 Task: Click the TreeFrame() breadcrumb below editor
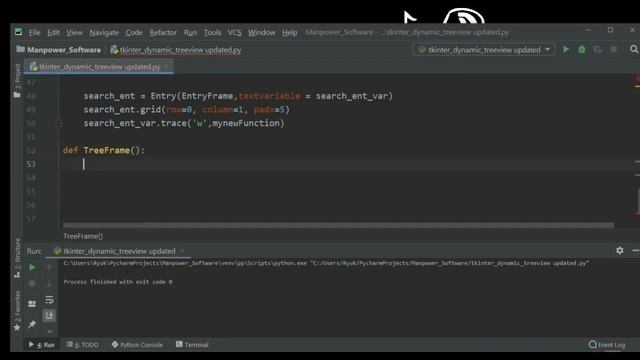[83, 236]
